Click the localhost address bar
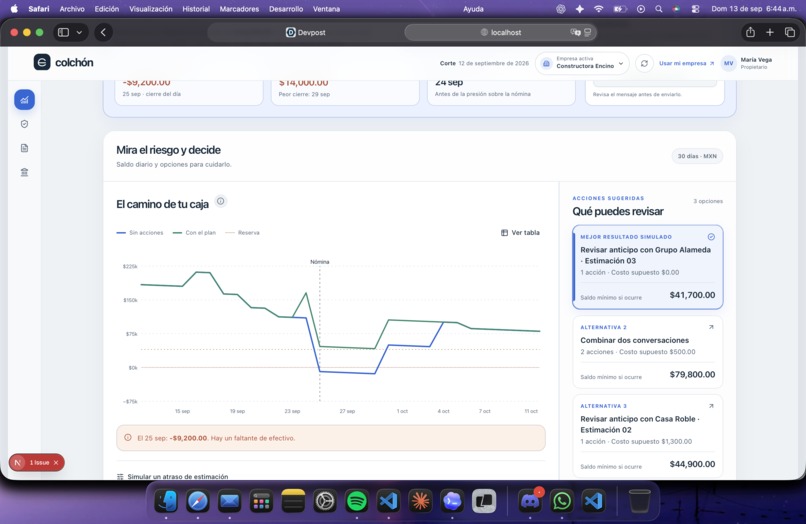Viewport: 806px width, 524px height. click(x=501, y=32)
